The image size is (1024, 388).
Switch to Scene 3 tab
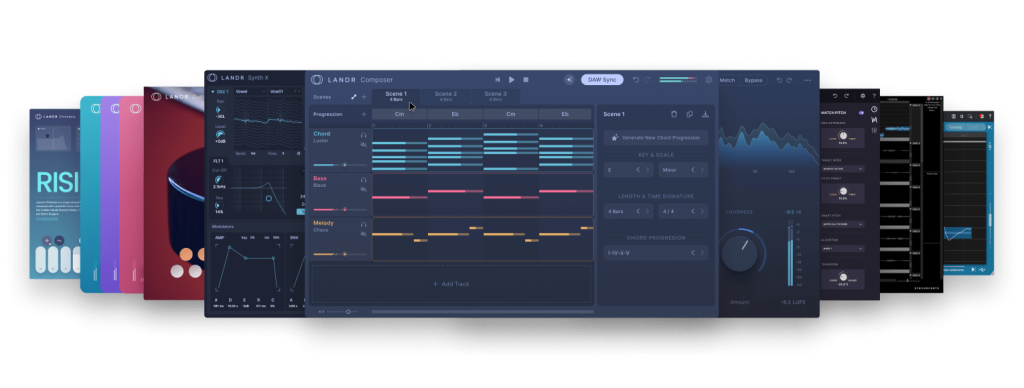point(496,96)
